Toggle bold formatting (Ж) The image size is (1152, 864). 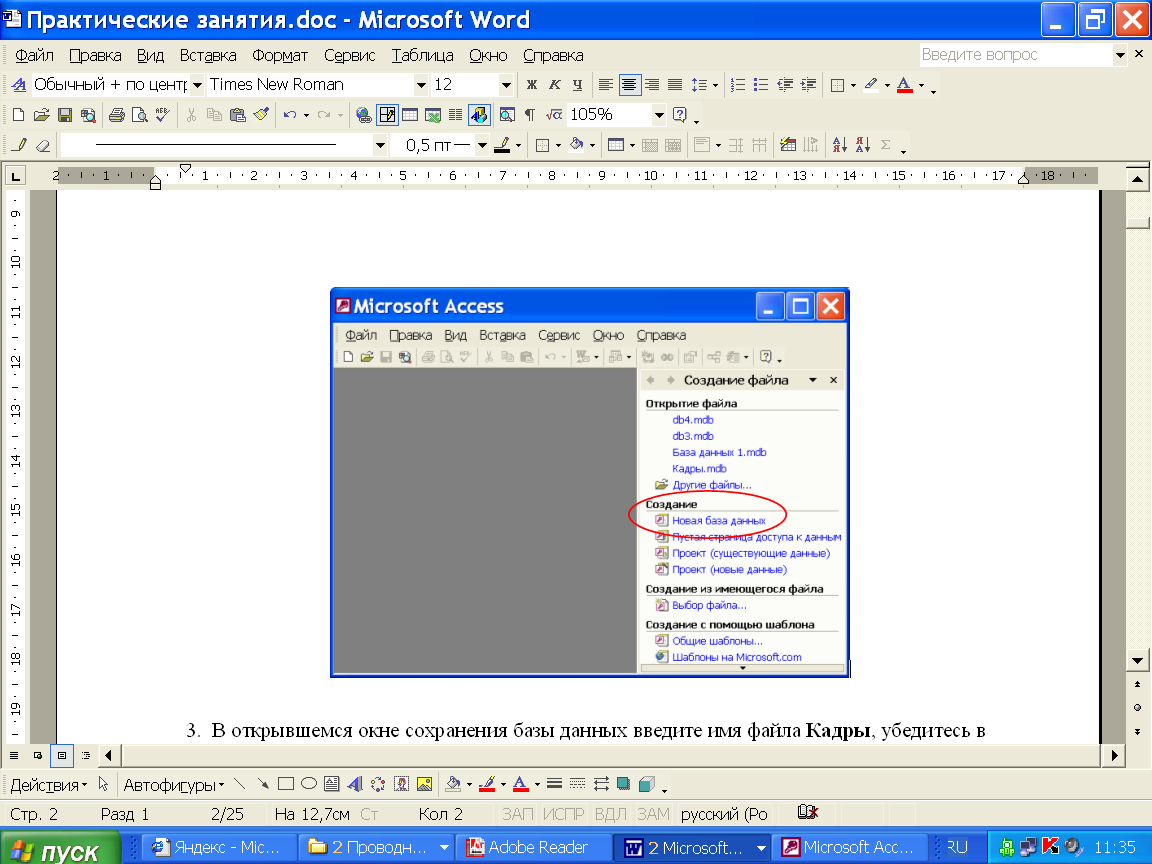(x=532, y=85)
